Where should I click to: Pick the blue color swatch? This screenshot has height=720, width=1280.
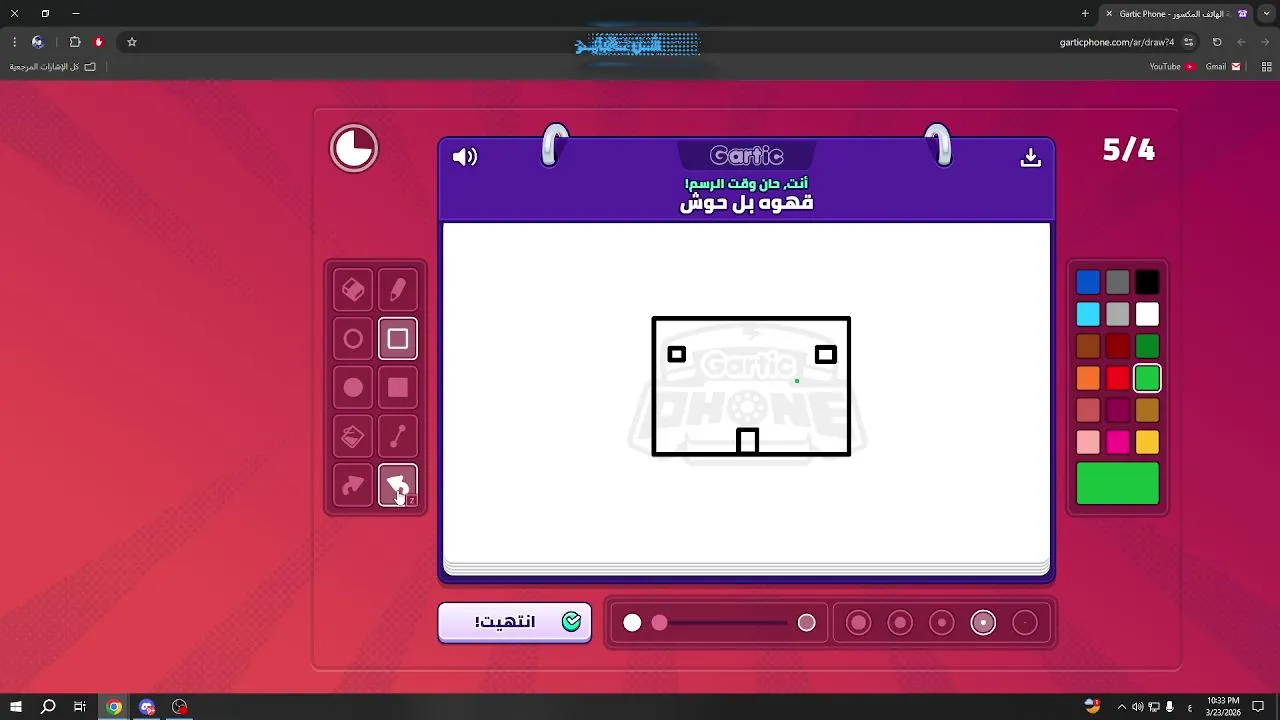(1088, 283)
